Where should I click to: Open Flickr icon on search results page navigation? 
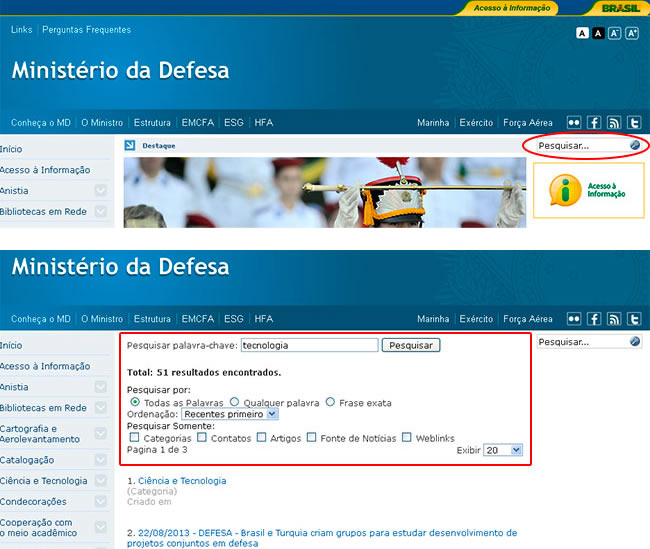[574, 319]
